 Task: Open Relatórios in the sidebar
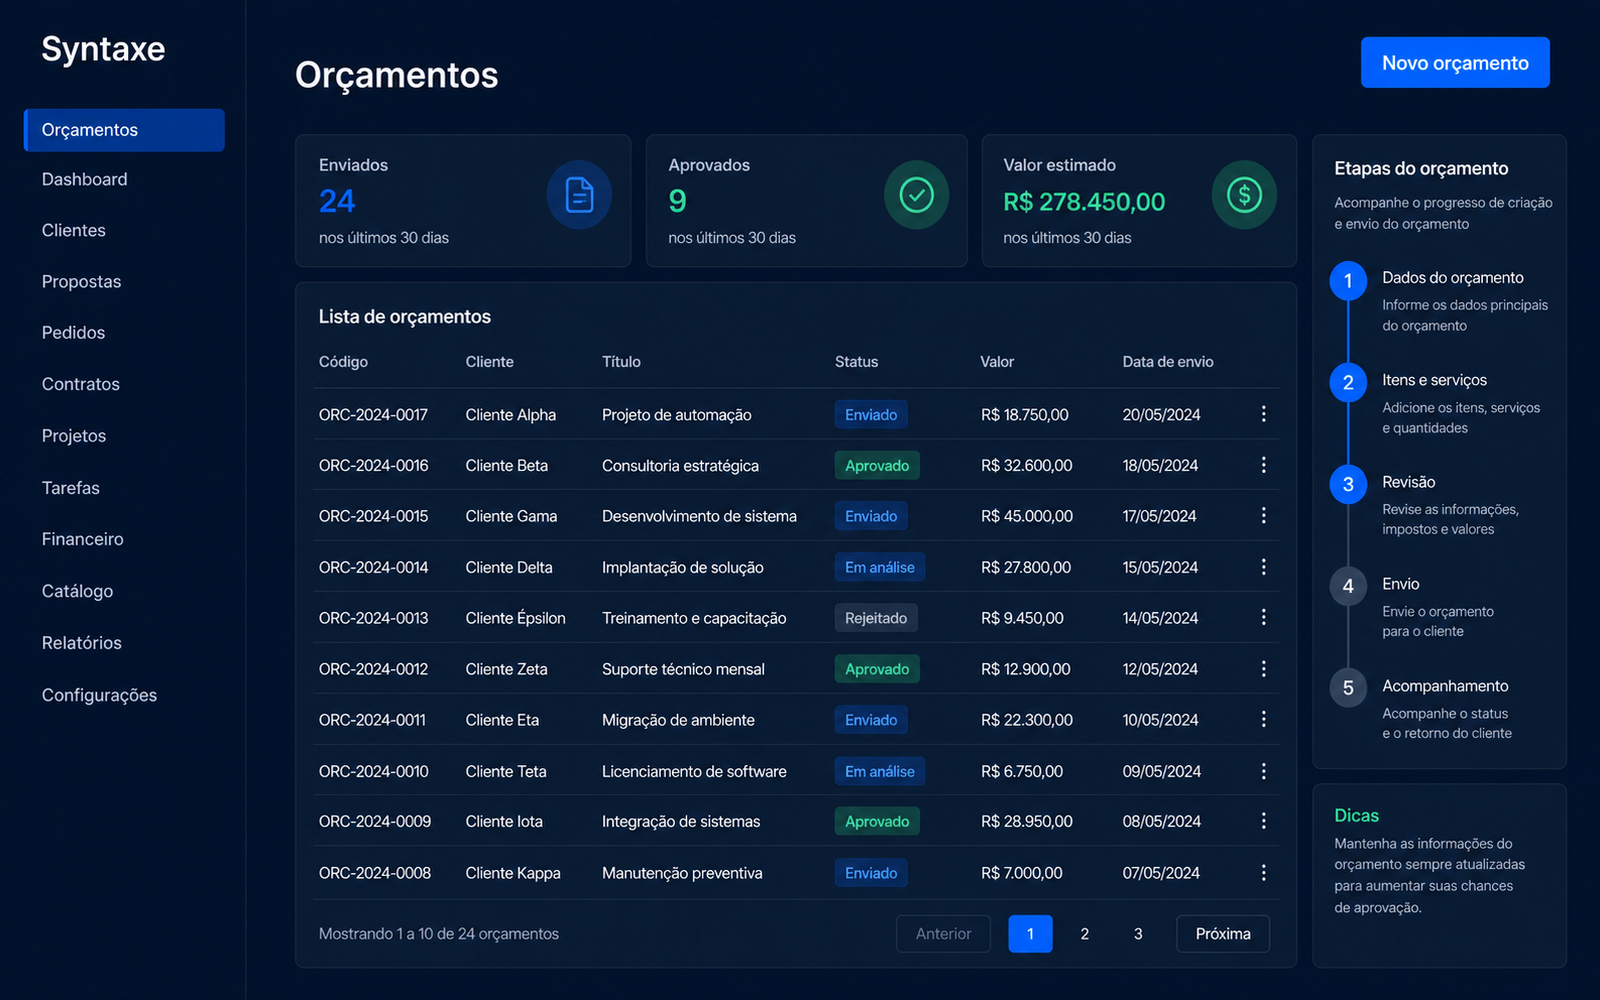point(82,643)
